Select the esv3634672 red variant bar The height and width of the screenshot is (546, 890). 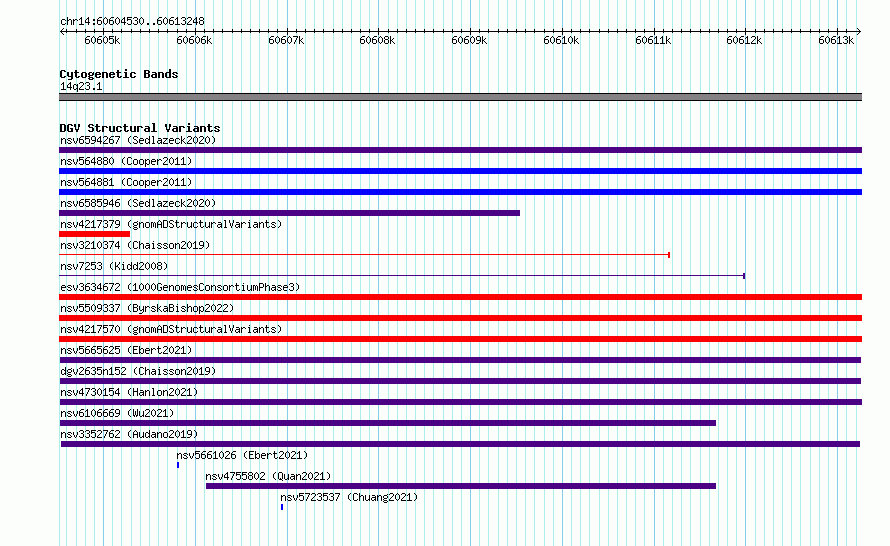(460, 297)
